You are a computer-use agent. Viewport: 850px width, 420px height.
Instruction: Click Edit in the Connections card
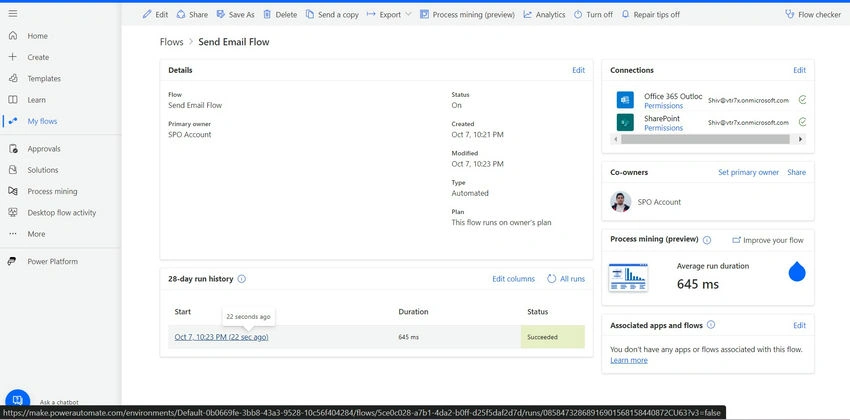[800, 70]
